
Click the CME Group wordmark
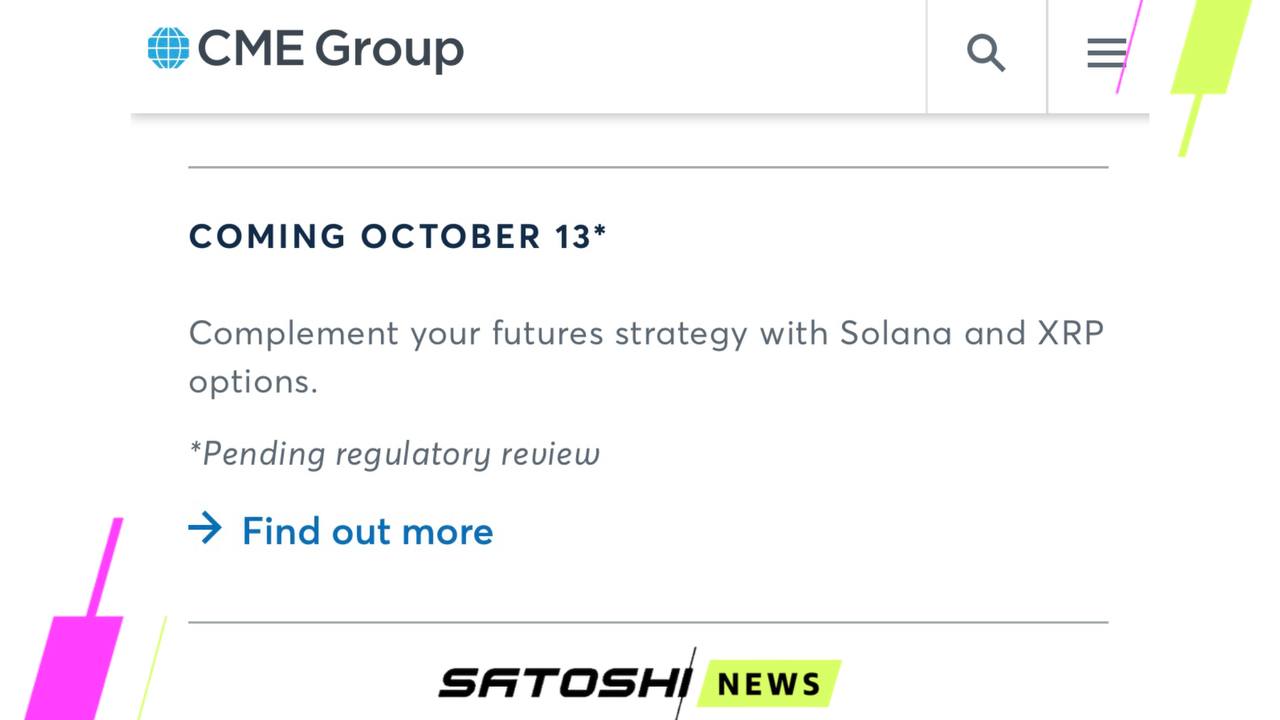pyautogui.click(x=331, y=49)
